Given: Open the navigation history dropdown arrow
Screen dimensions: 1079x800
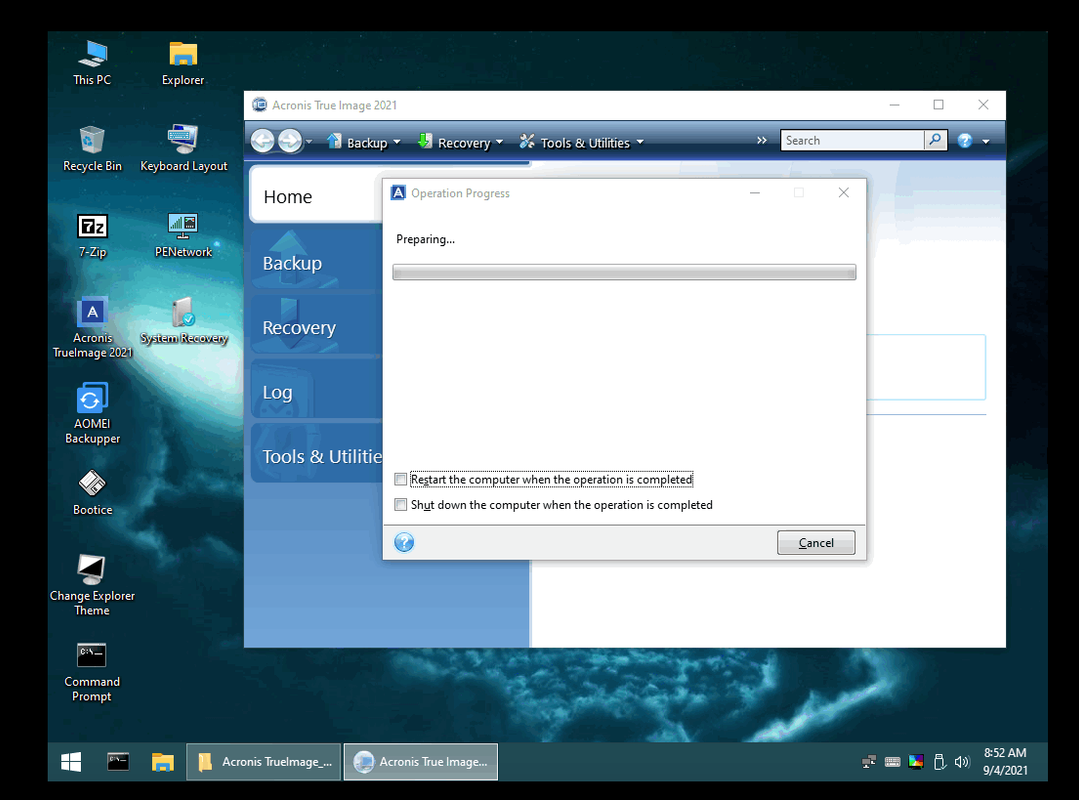Looking at the screenshot, I should click(x=309, y=142).
